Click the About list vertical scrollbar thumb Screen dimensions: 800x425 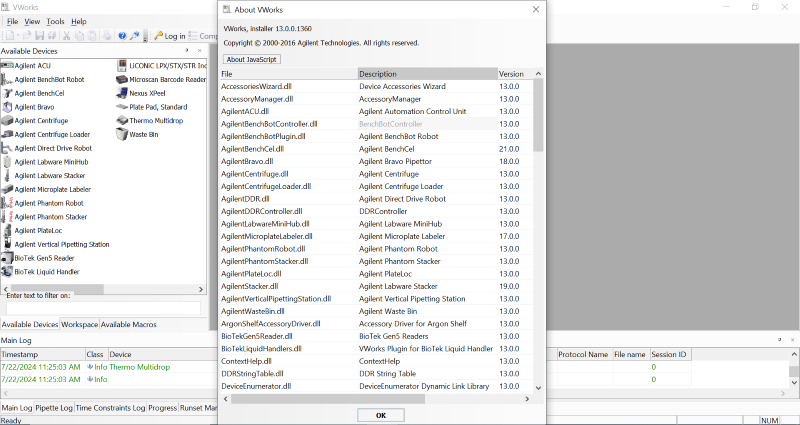click(538, 115)
